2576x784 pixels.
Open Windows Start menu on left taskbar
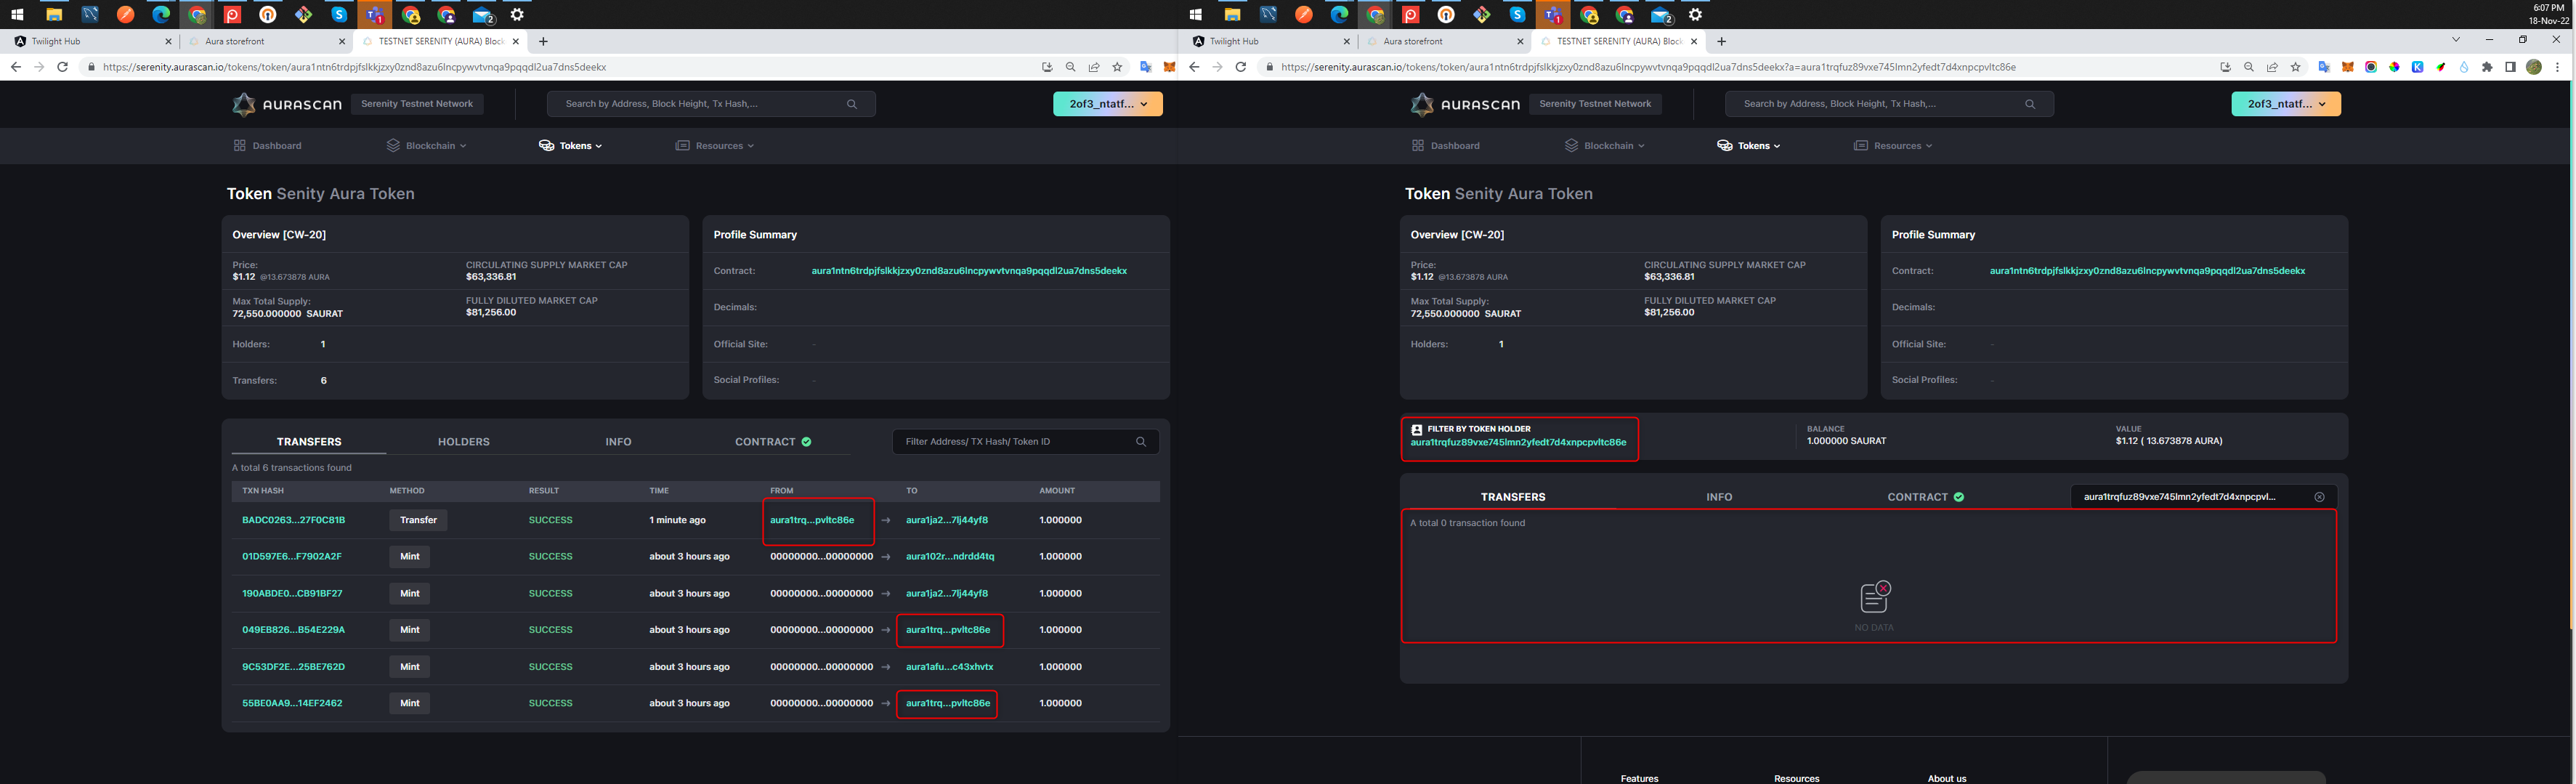(x=17, y=14)
